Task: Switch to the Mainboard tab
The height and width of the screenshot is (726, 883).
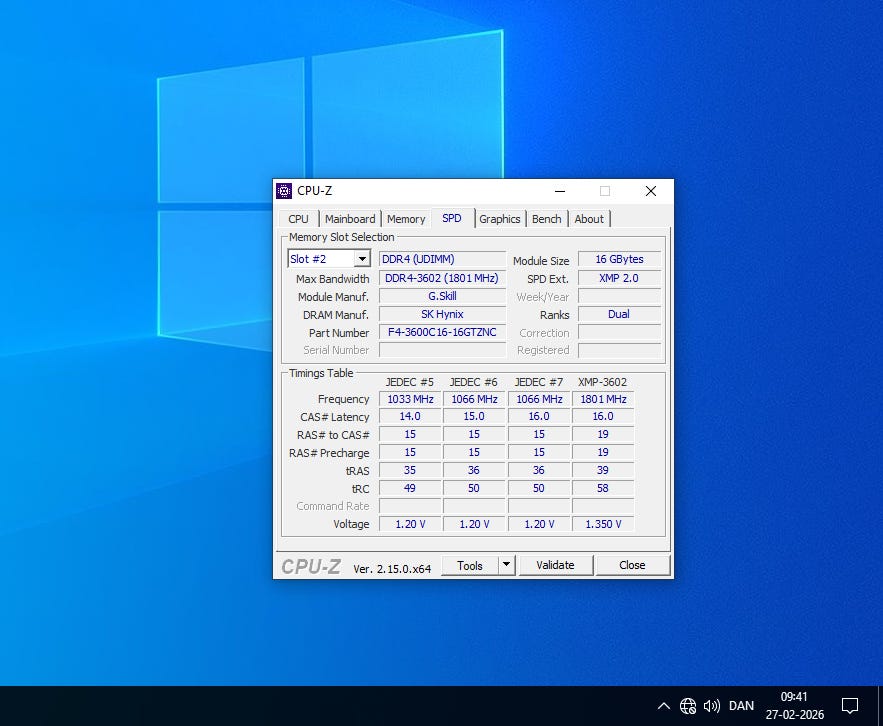Action: click(350, 219)
